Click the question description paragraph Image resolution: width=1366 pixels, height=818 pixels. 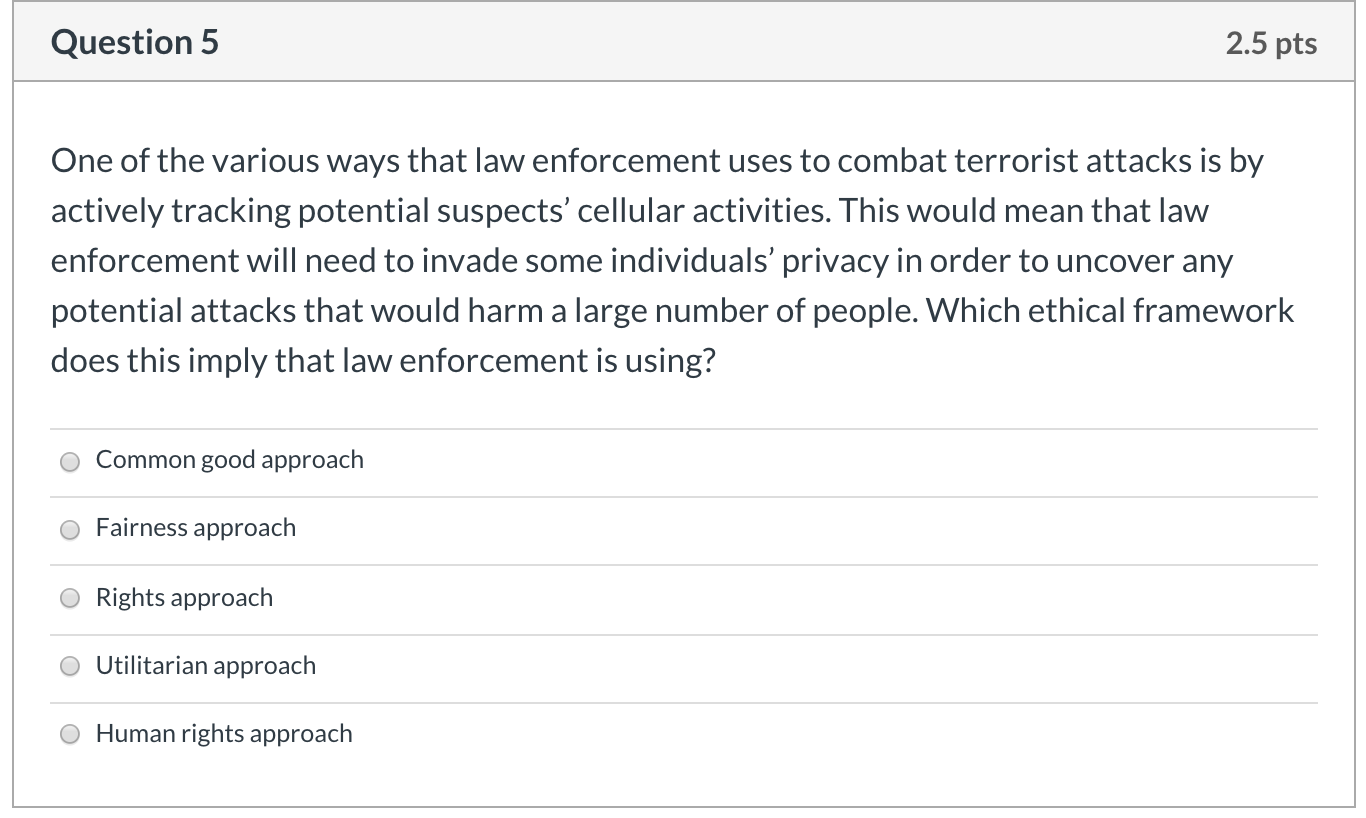pyautogui.click(x=672, y=260)
